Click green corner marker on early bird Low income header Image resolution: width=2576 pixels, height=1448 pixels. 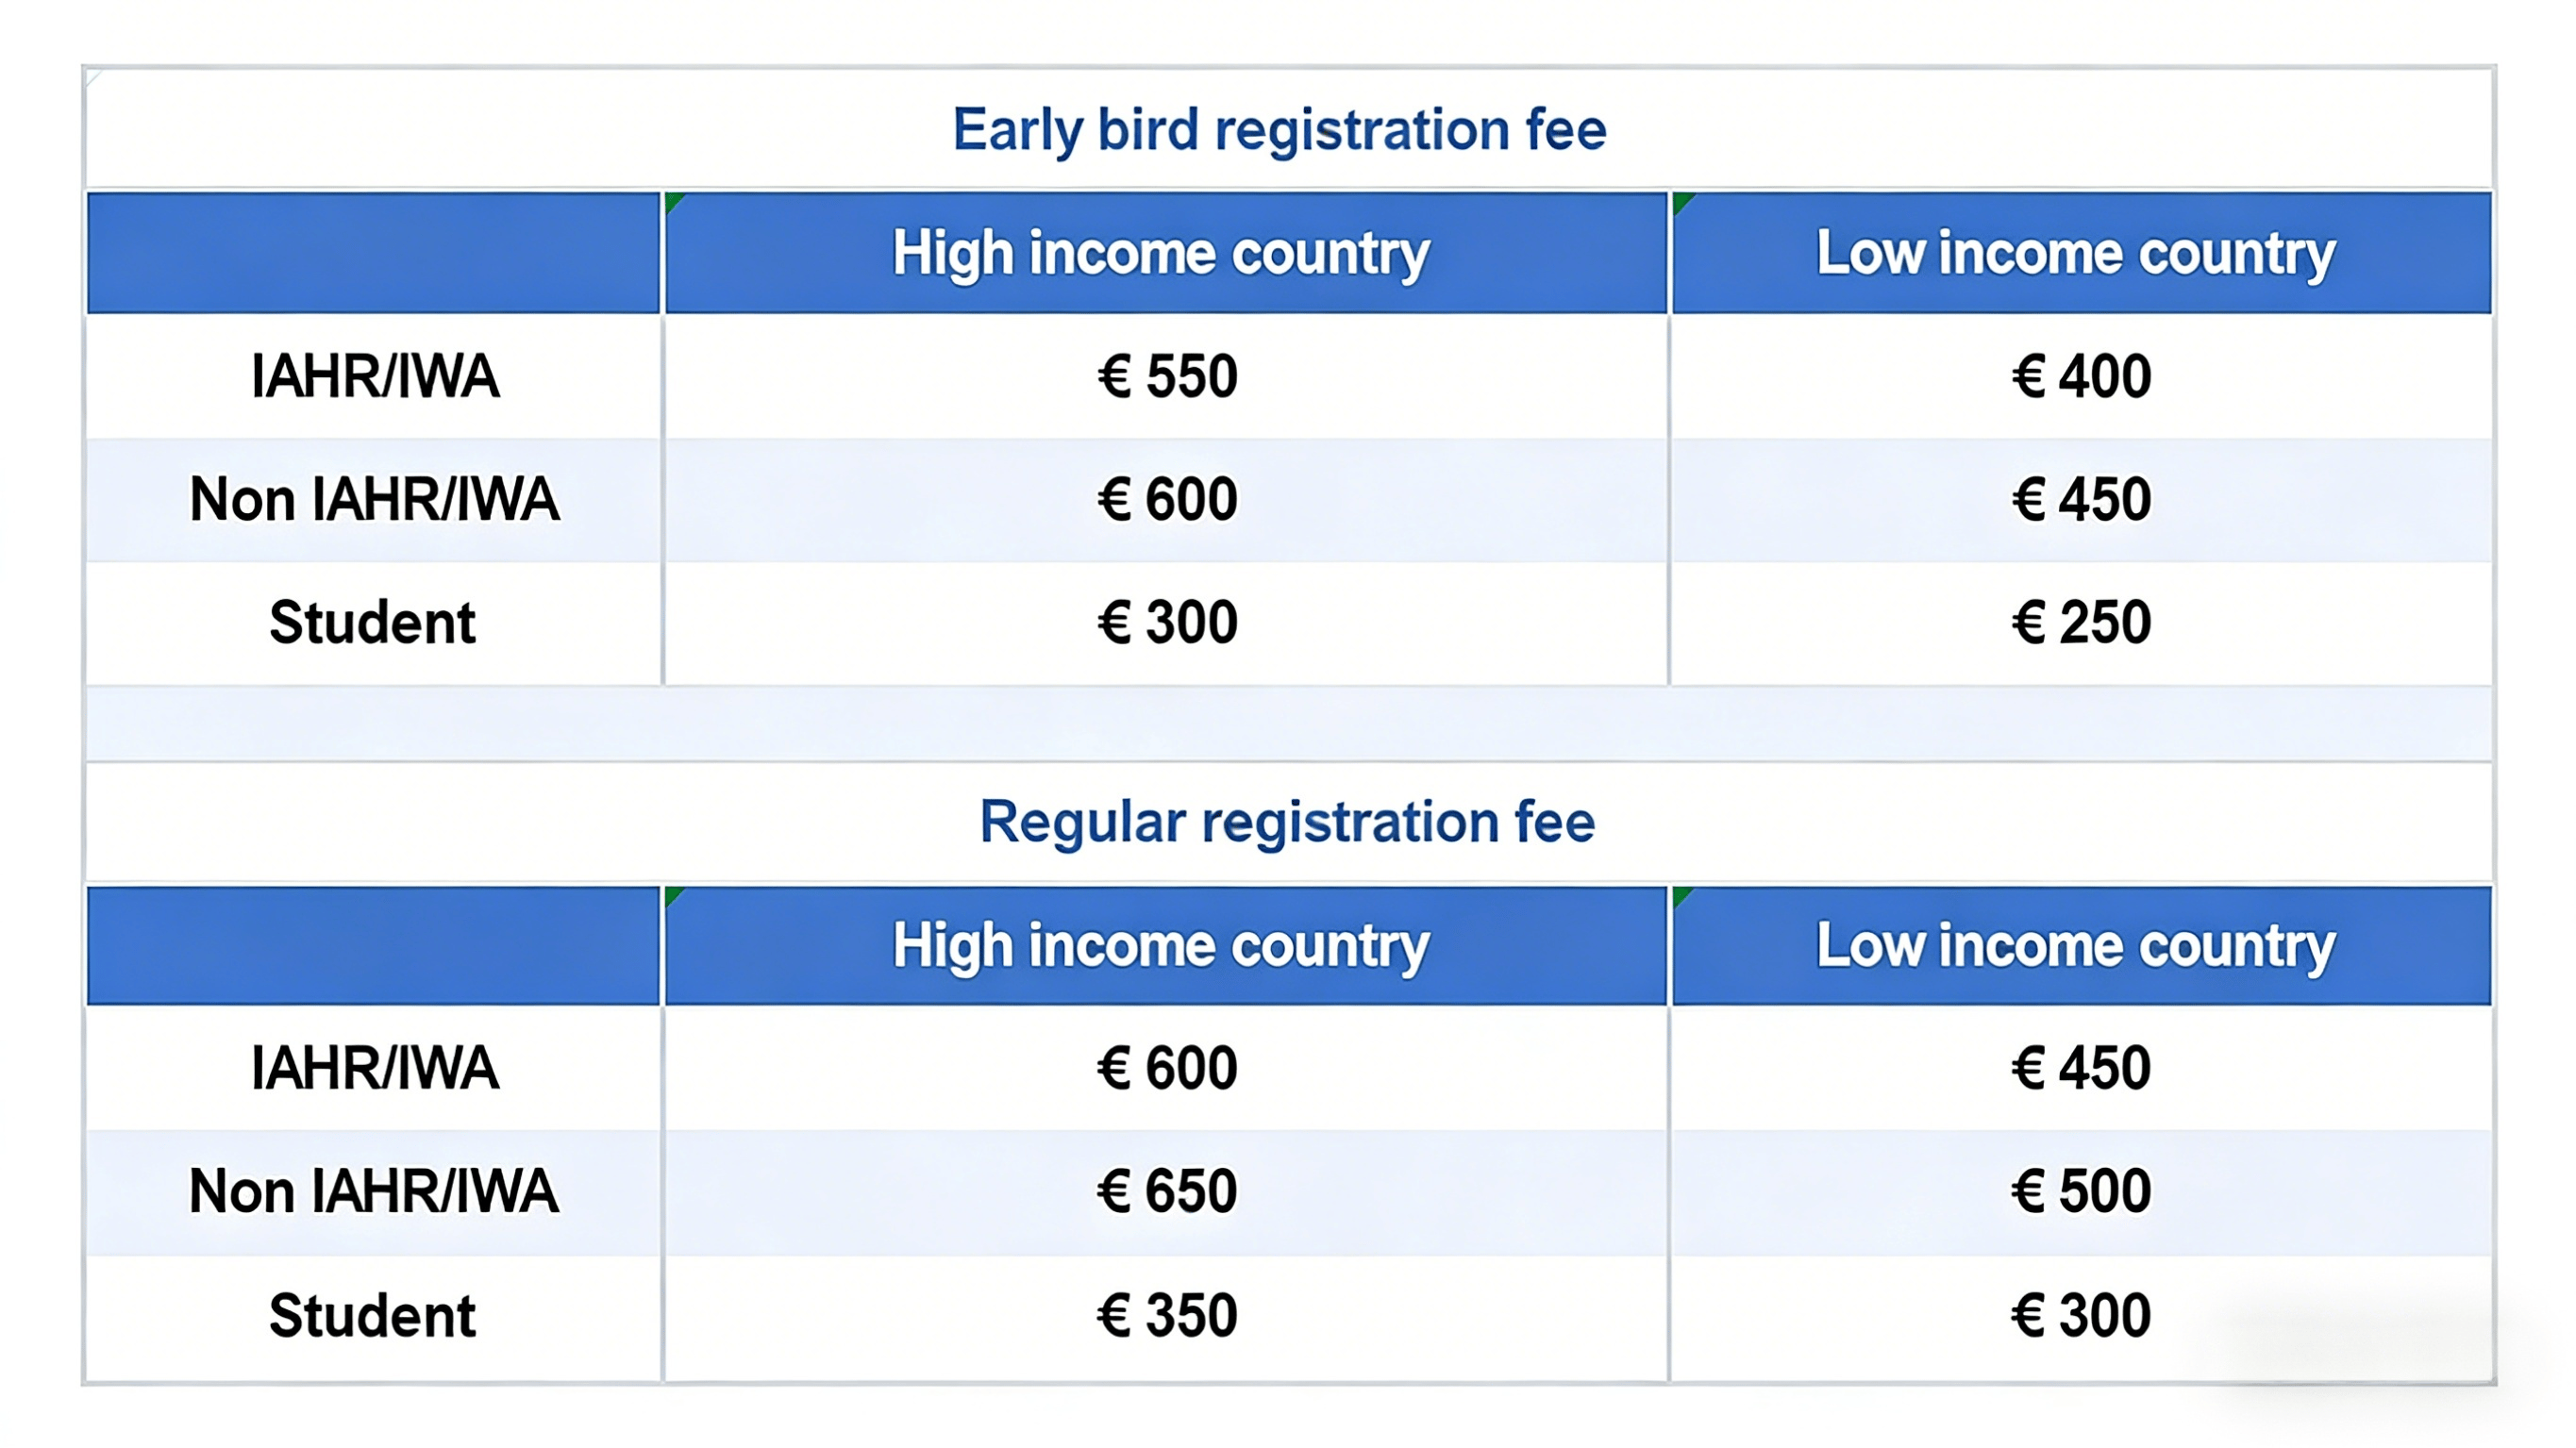[x=1681, y=202]
